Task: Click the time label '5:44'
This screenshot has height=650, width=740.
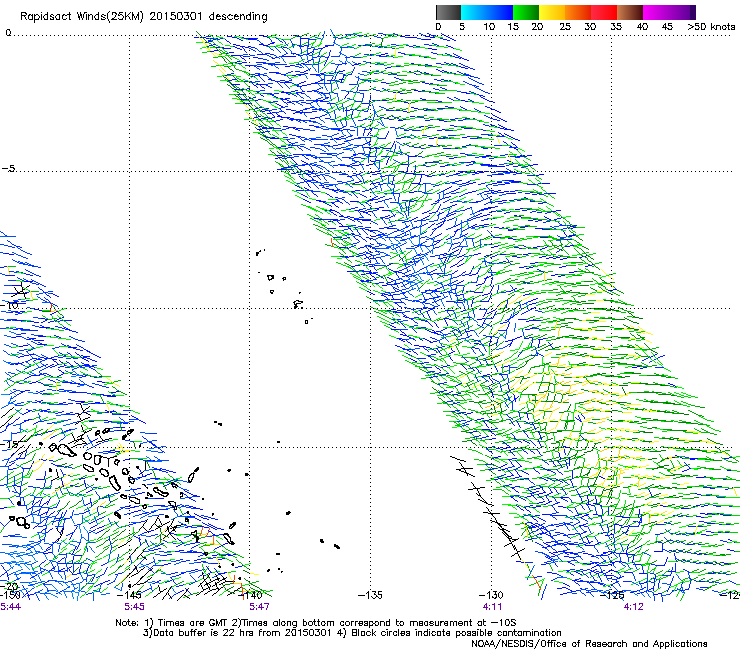Action: (10, 607)
